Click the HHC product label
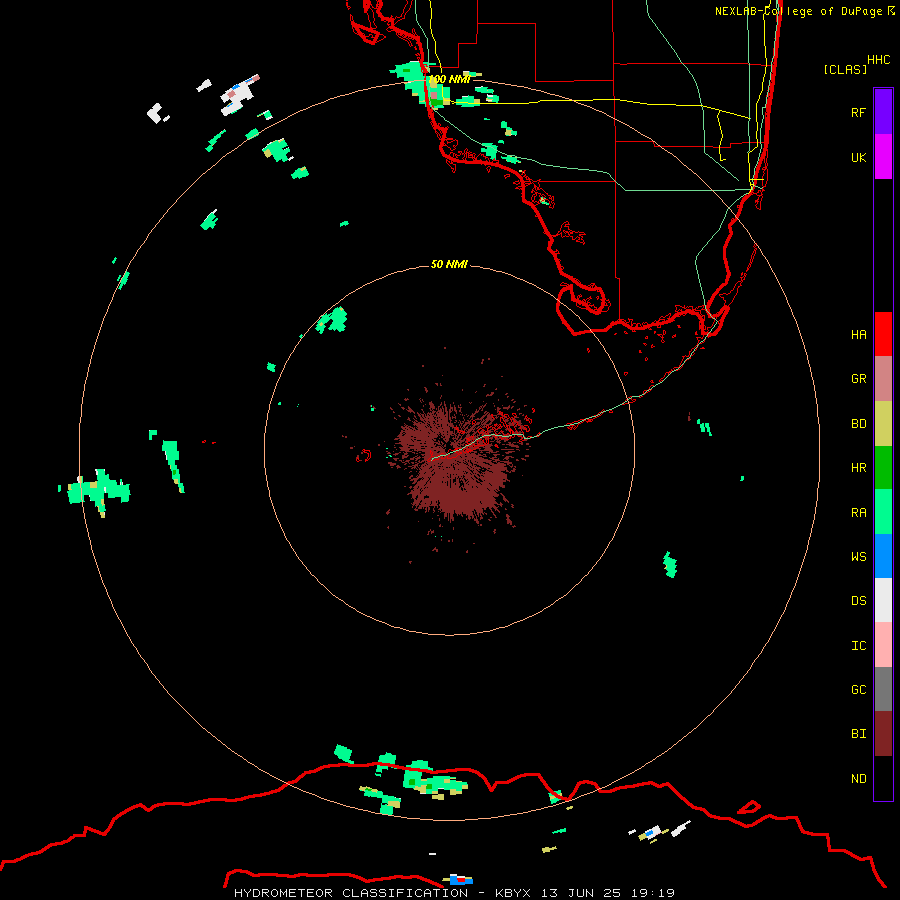Viewport: 900px width, 900px height. pos(878,60)
